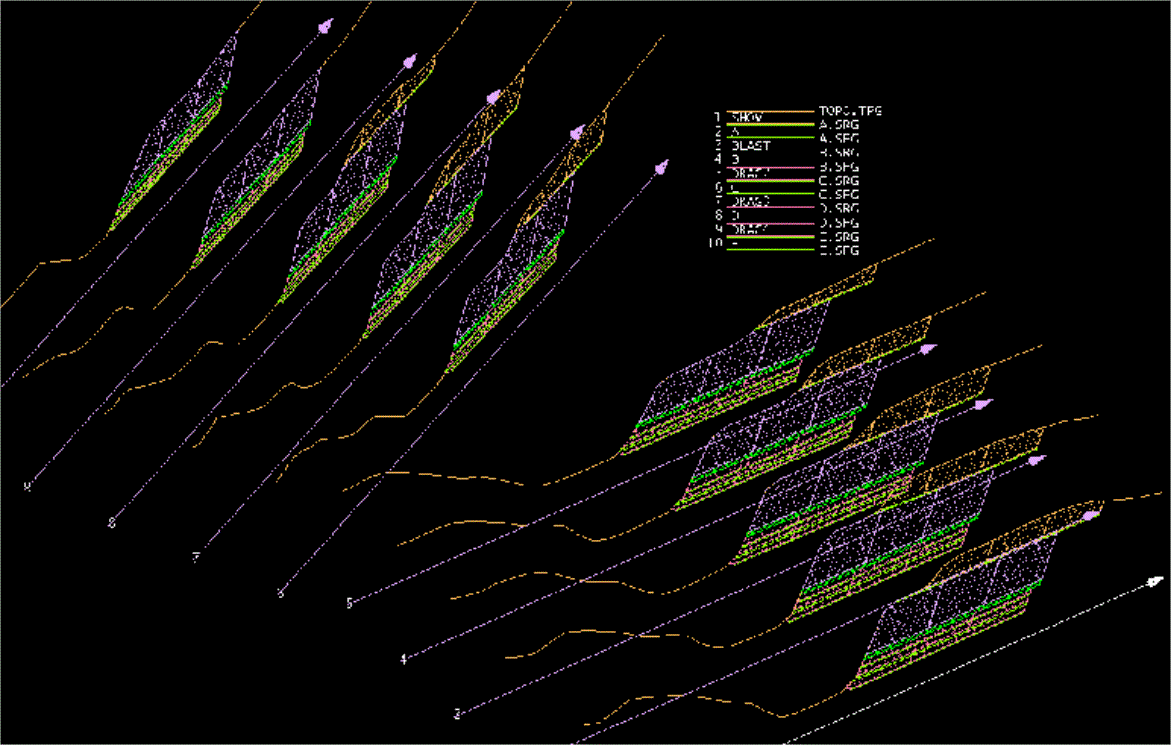Viewport: 1171px width, 745px height.
Task: Click the large white arrowhead on white baseline
Action: point(1155,582)
